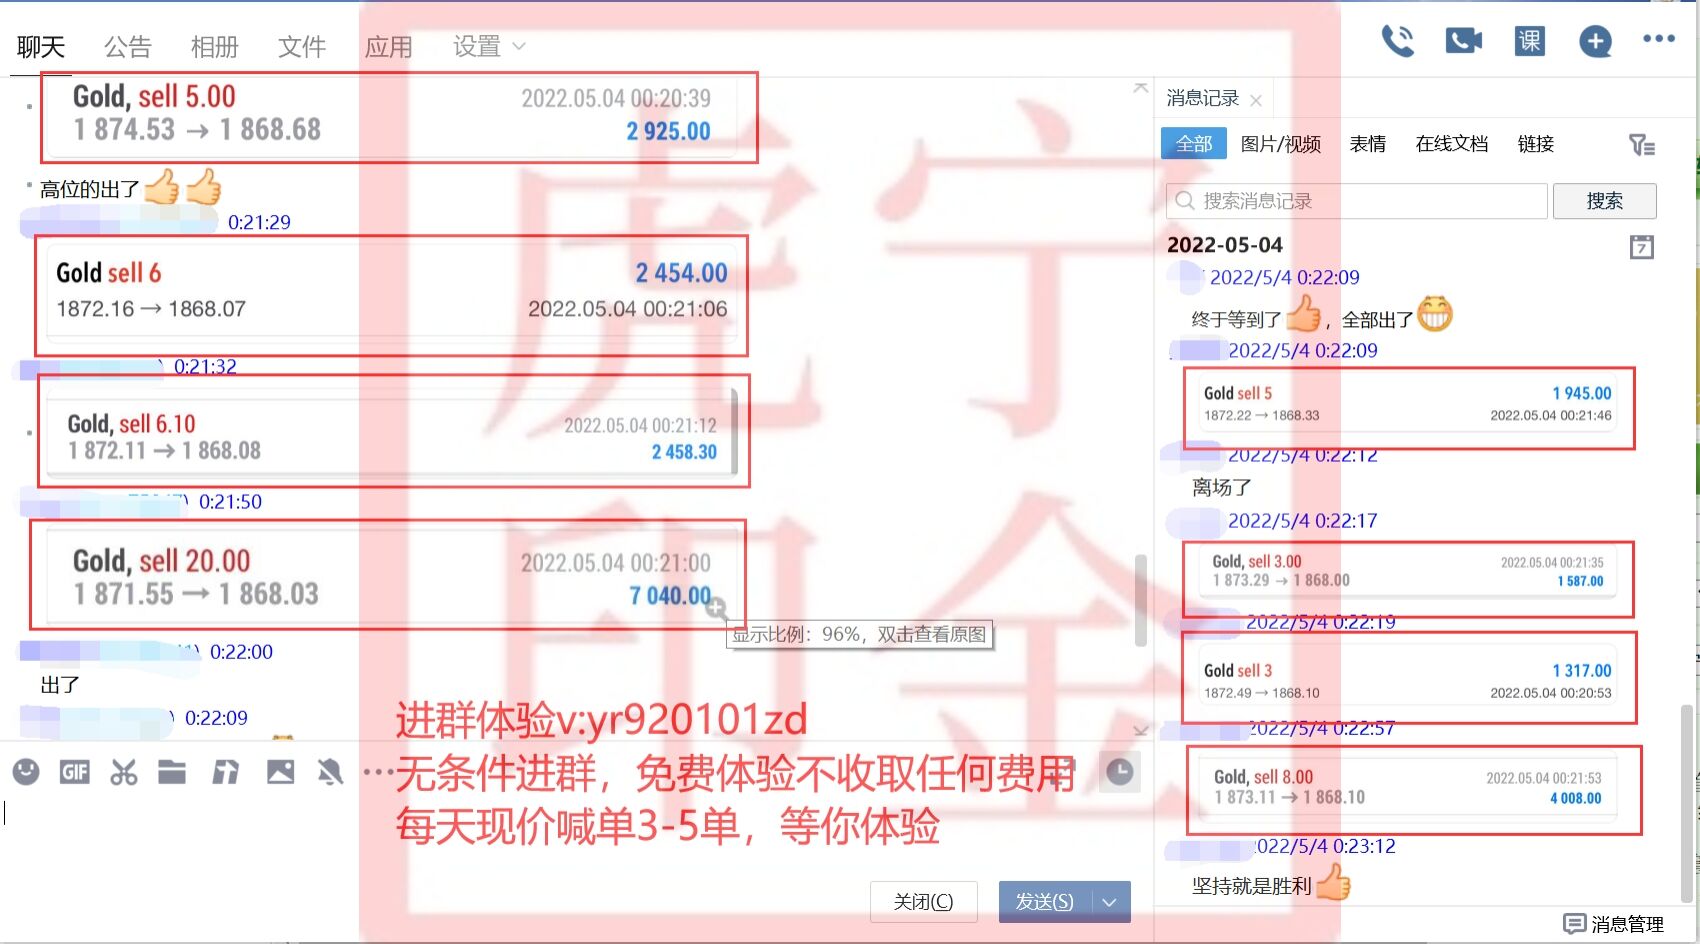Image resolution: width=1700 pixels, height=944 pixels.
Task: Click the message text 坚持就是胜利
Action: click(x=1251, y=886)
